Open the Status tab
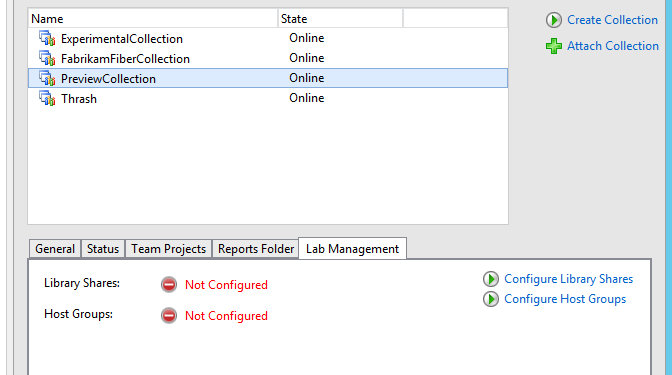 (x=103, y=249)
